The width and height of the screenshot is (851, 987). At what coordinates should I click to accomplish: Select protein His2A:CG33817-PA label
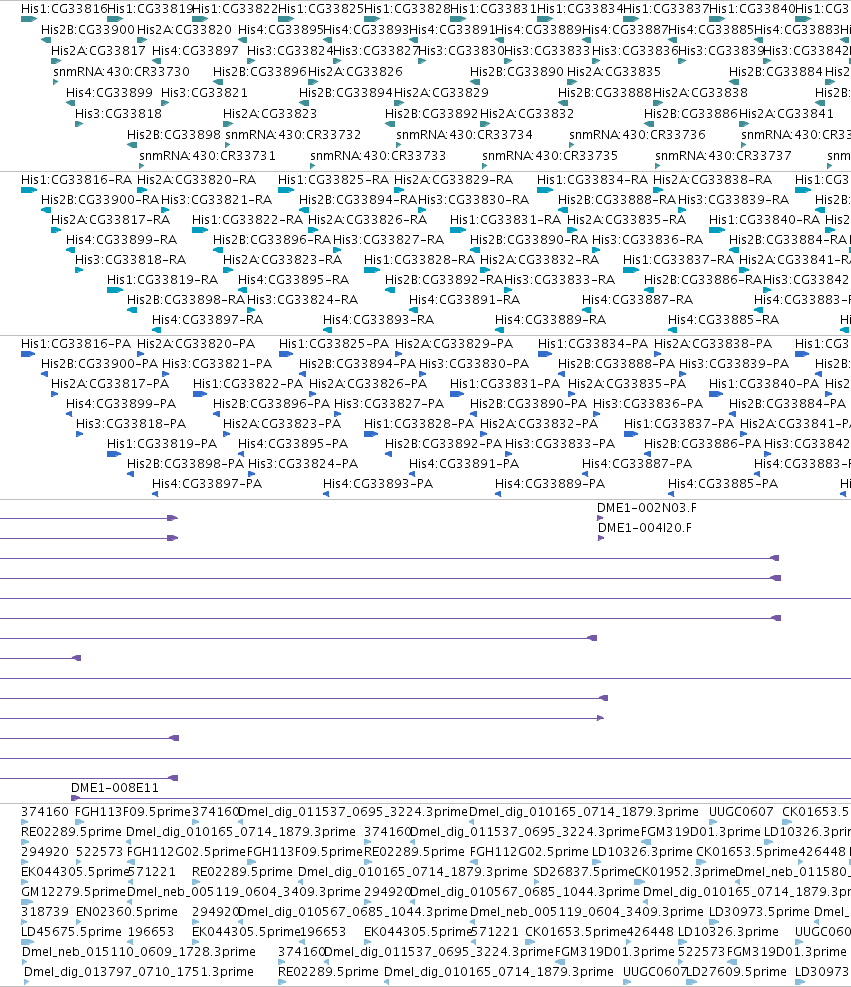110,383
